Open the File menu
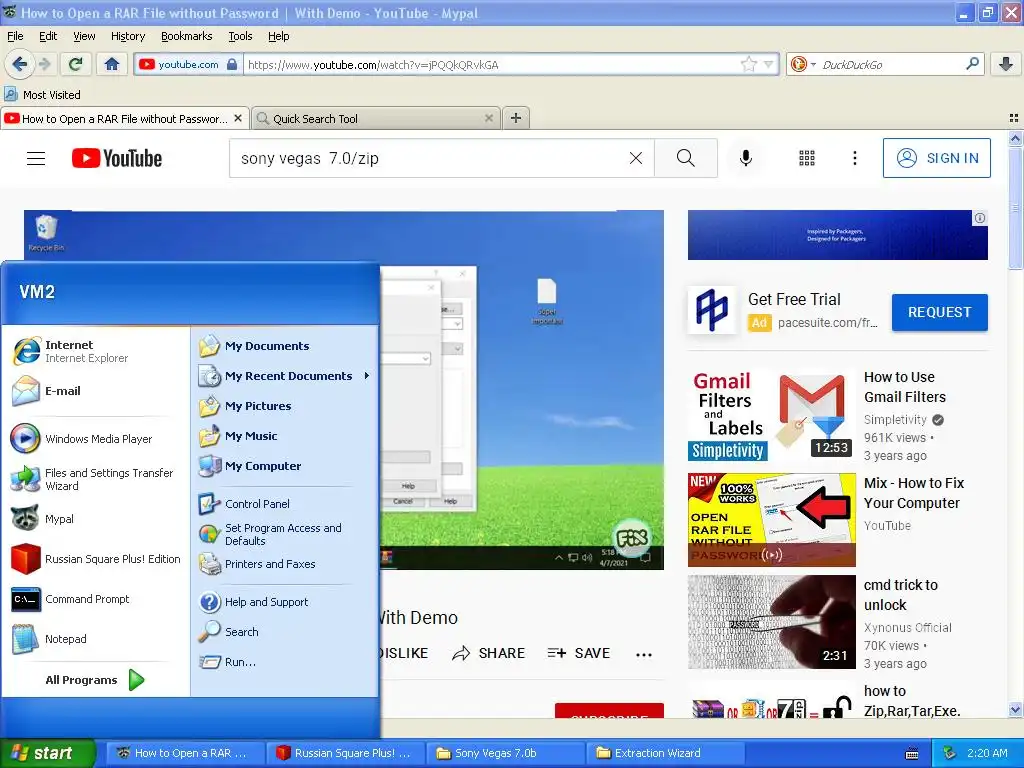This screenshot has height=768, width=1024. (15, 36)
